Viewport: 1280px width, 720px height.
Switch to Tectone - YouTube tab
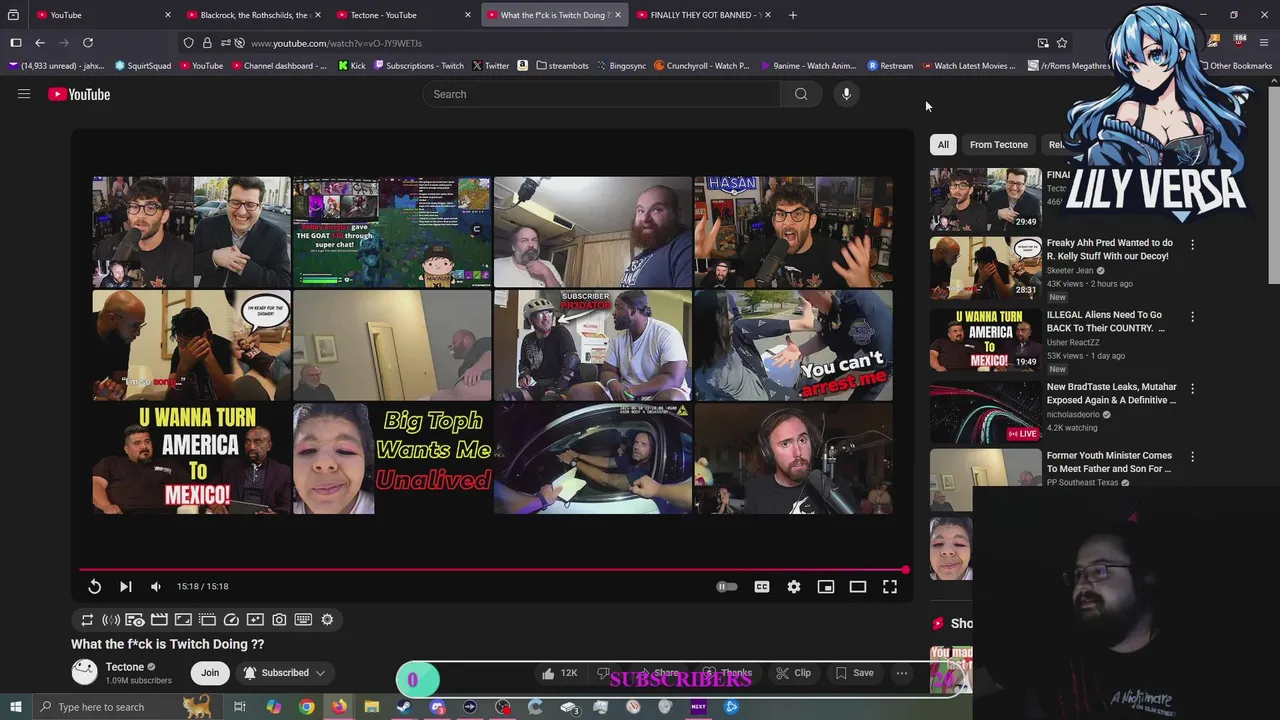click(x=402, y=15)
